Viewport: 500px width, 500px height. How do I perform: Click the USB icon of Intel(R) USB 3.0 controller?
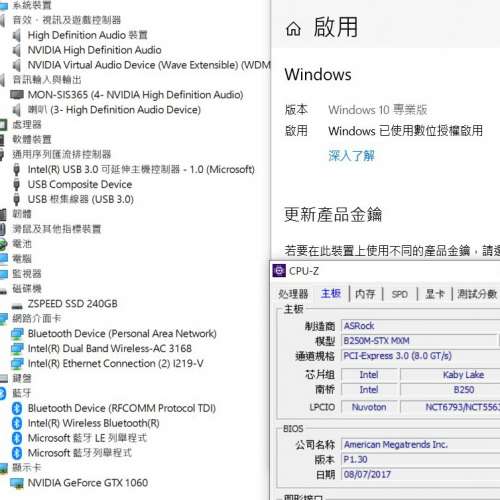[x=16, y=169]
